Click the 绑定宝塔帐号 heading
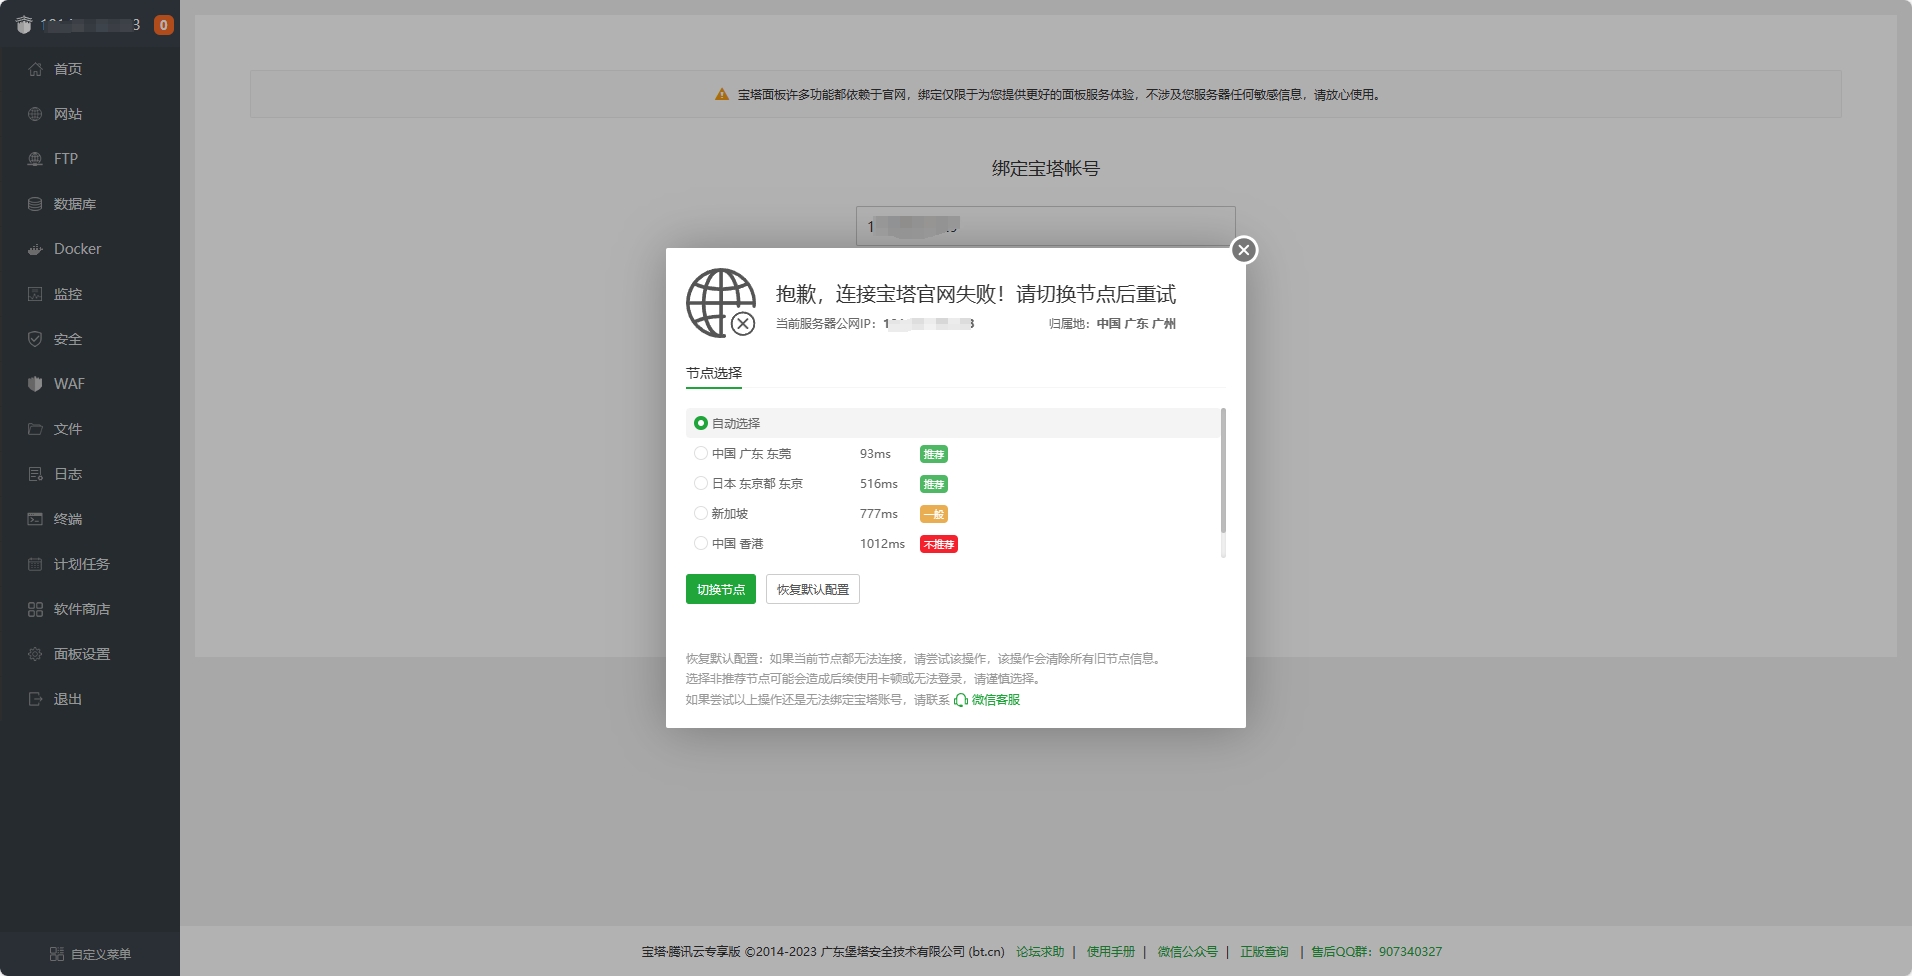The width and height of the screenshot is (1912, 976). click(1046, 169)
